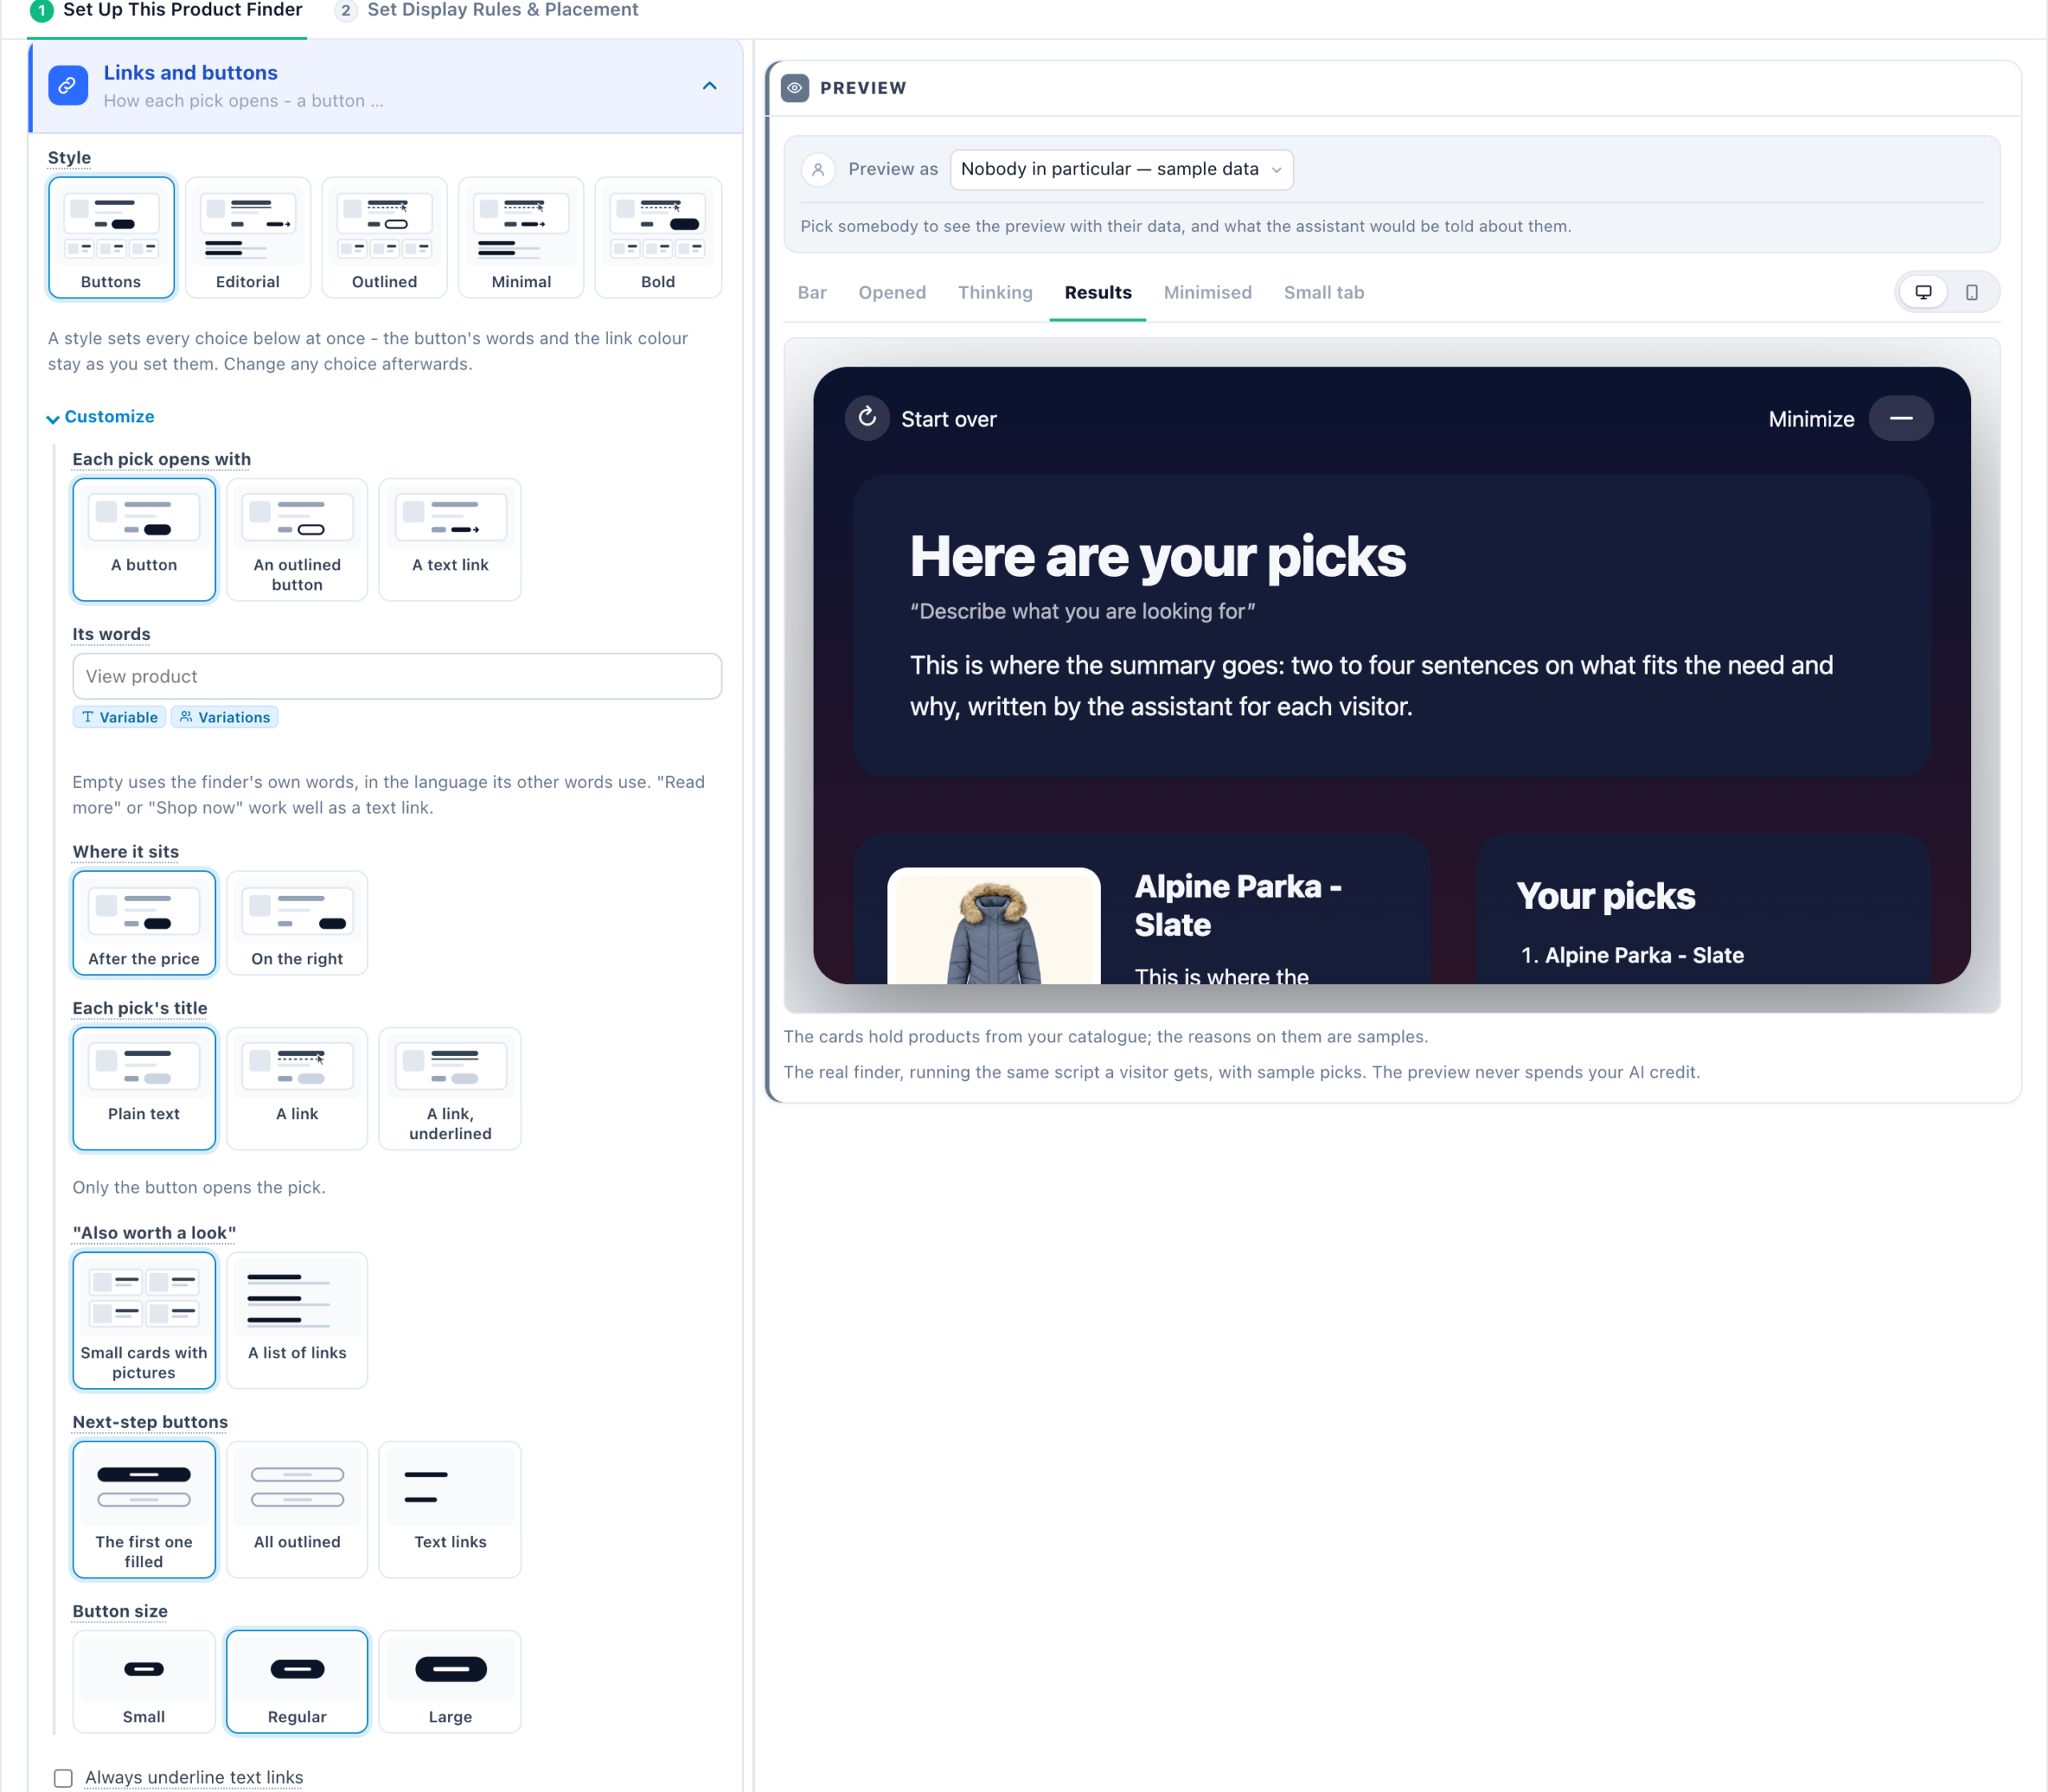Open the Preview as dropdown

point(1121,169)
